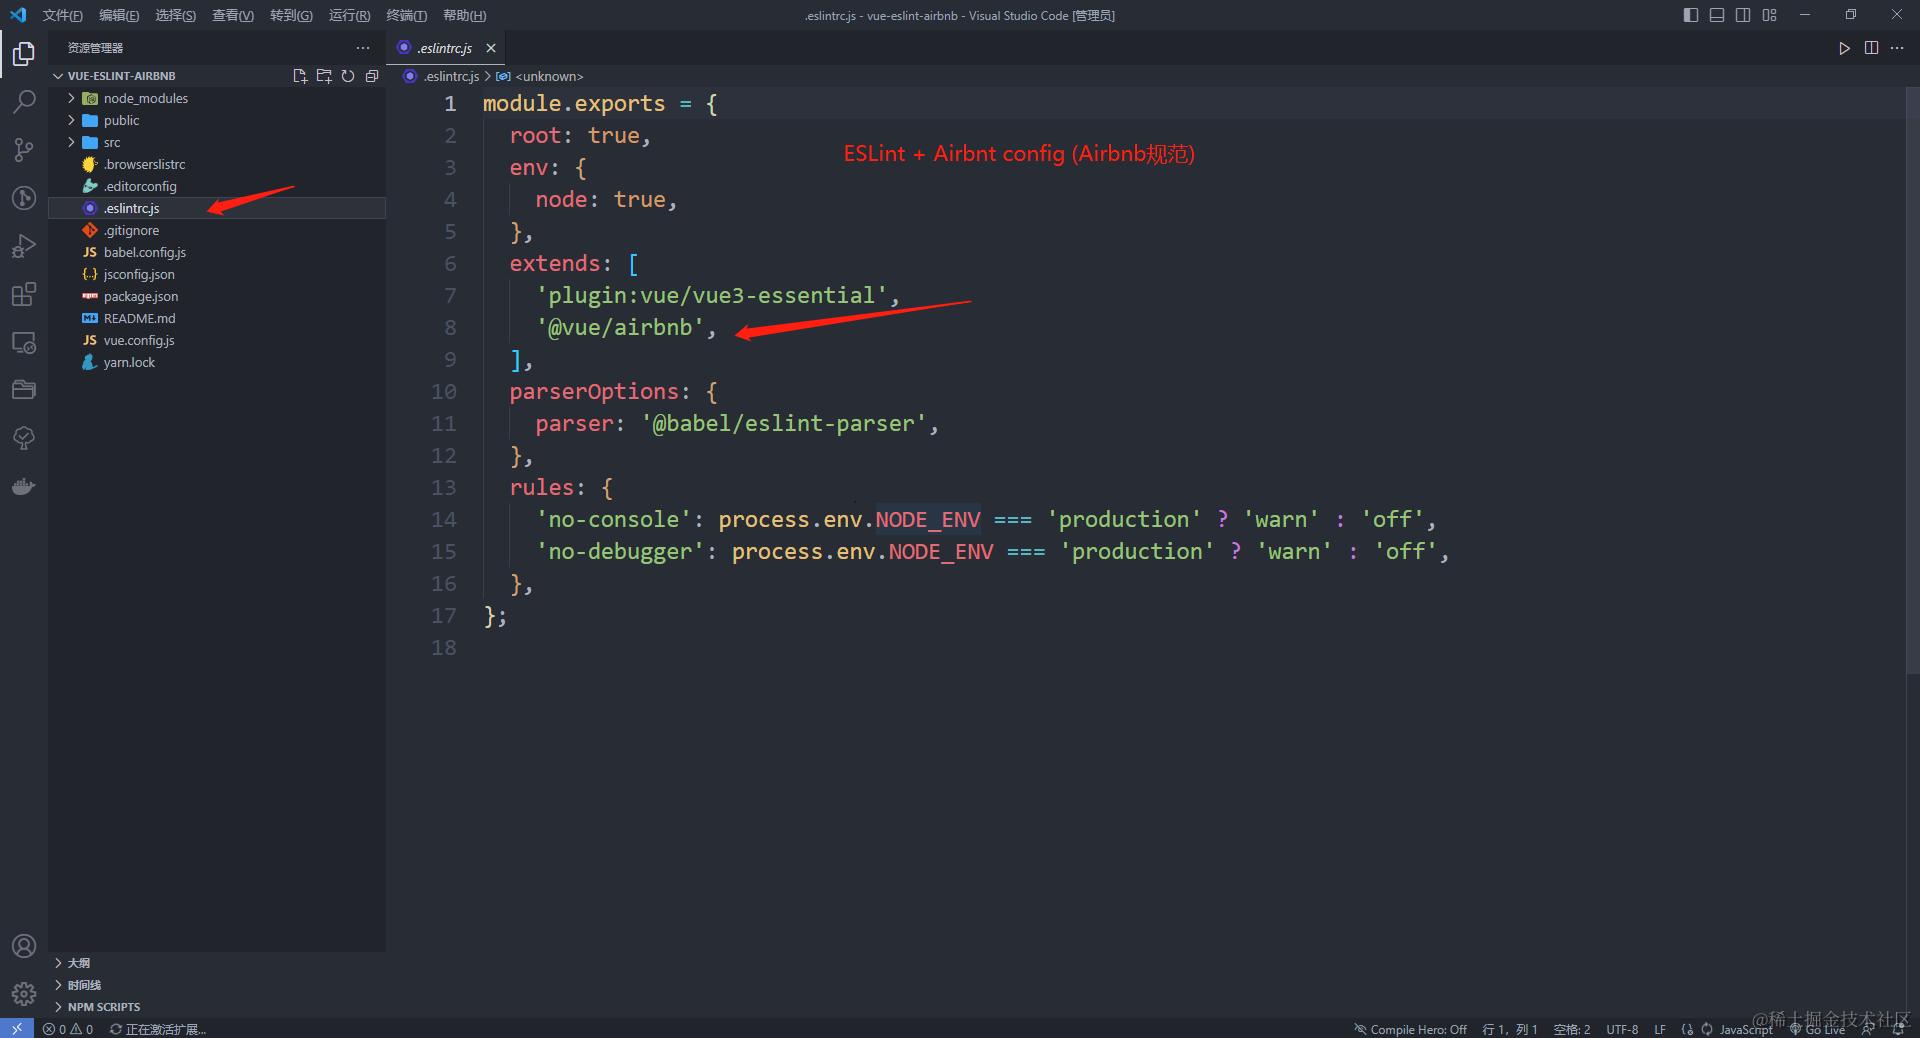Image resolution: width=1920 pixels, height=1038 pixels.
Task: Open the 编辑(E) menu
Action: [119, 15]
